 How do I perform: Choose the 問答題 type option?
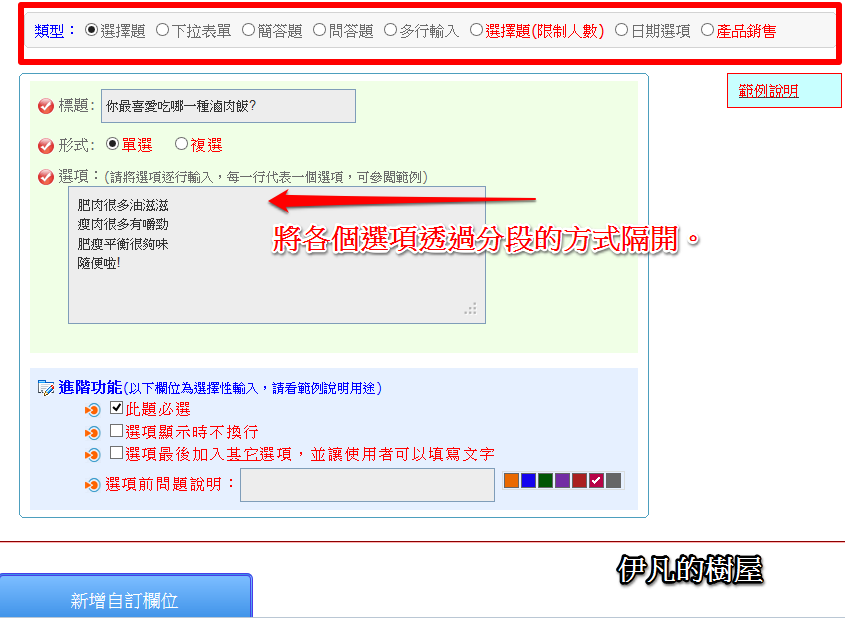[320, 30]
